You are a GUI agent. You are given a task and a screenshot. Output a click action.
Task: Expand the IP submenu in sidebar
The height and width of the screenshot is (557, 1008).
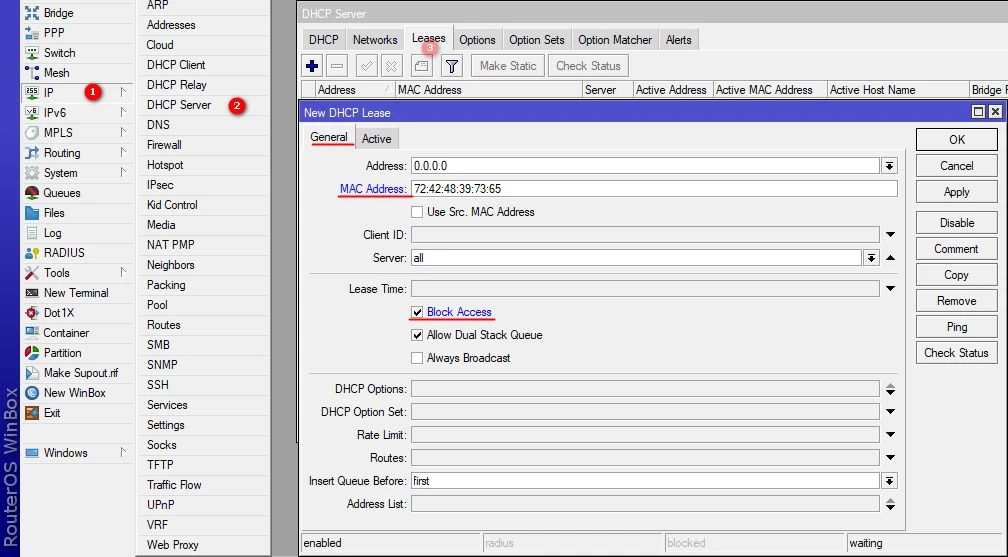[x=123, y=93]
